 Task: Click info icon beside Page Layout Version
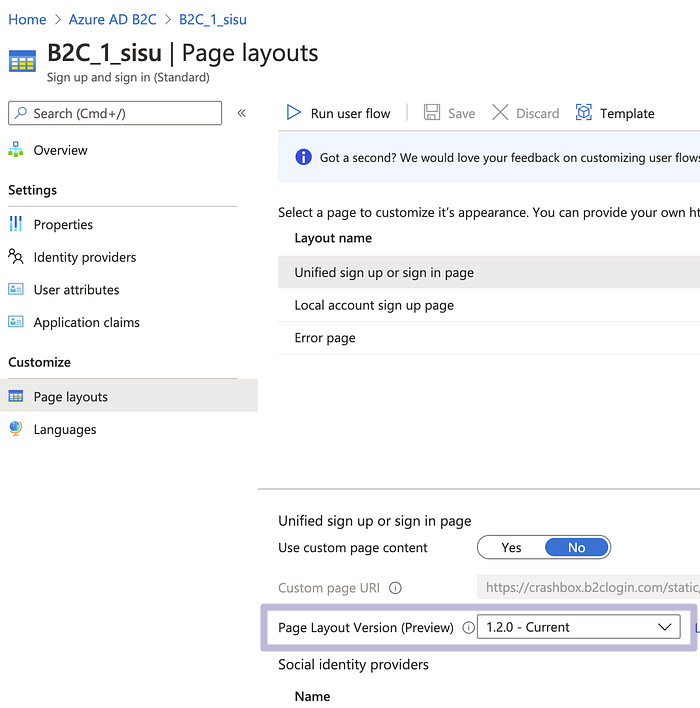pos(468,628)
